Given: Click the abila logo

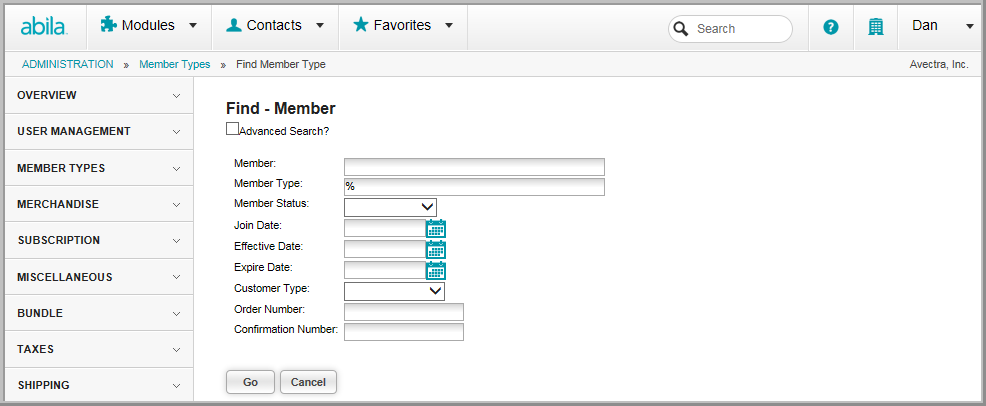Looking at the screenshot, I should click(44, 26).
